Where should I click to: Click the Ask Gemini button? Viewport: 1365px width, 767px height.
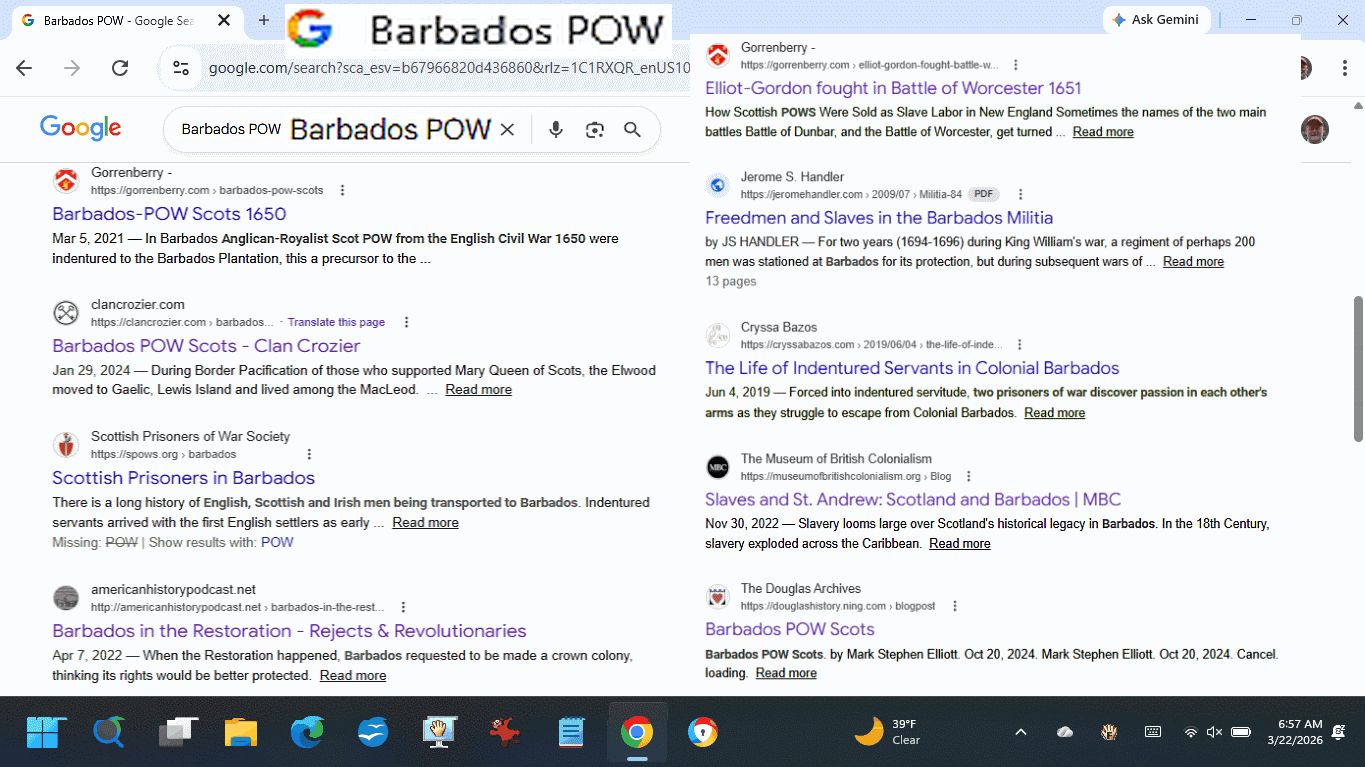click(x=1157, y=20)
